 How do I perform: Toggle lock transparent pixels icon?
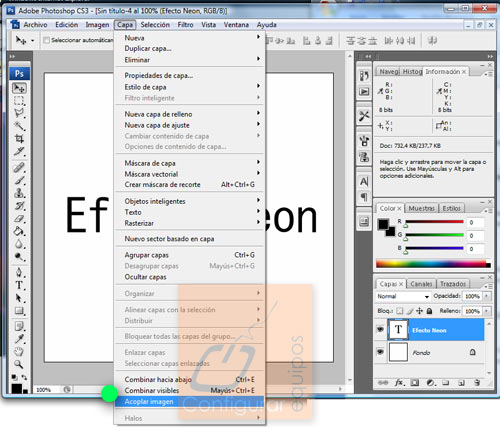tap(399, 311)
